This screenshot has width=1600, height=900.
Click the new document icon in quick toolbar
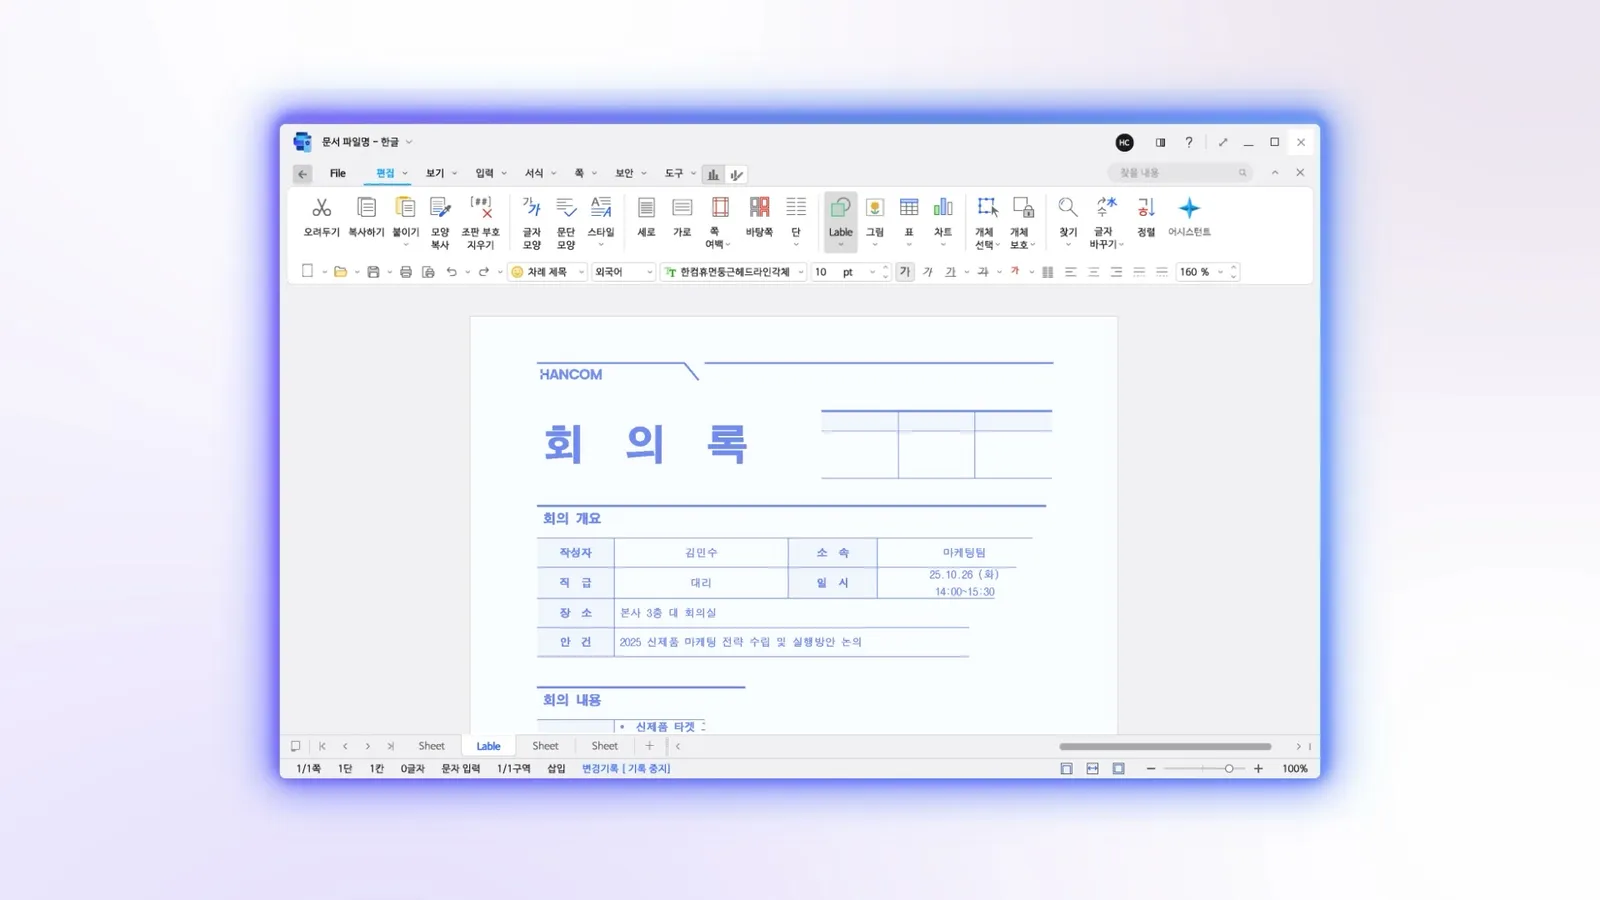(307, 271)
